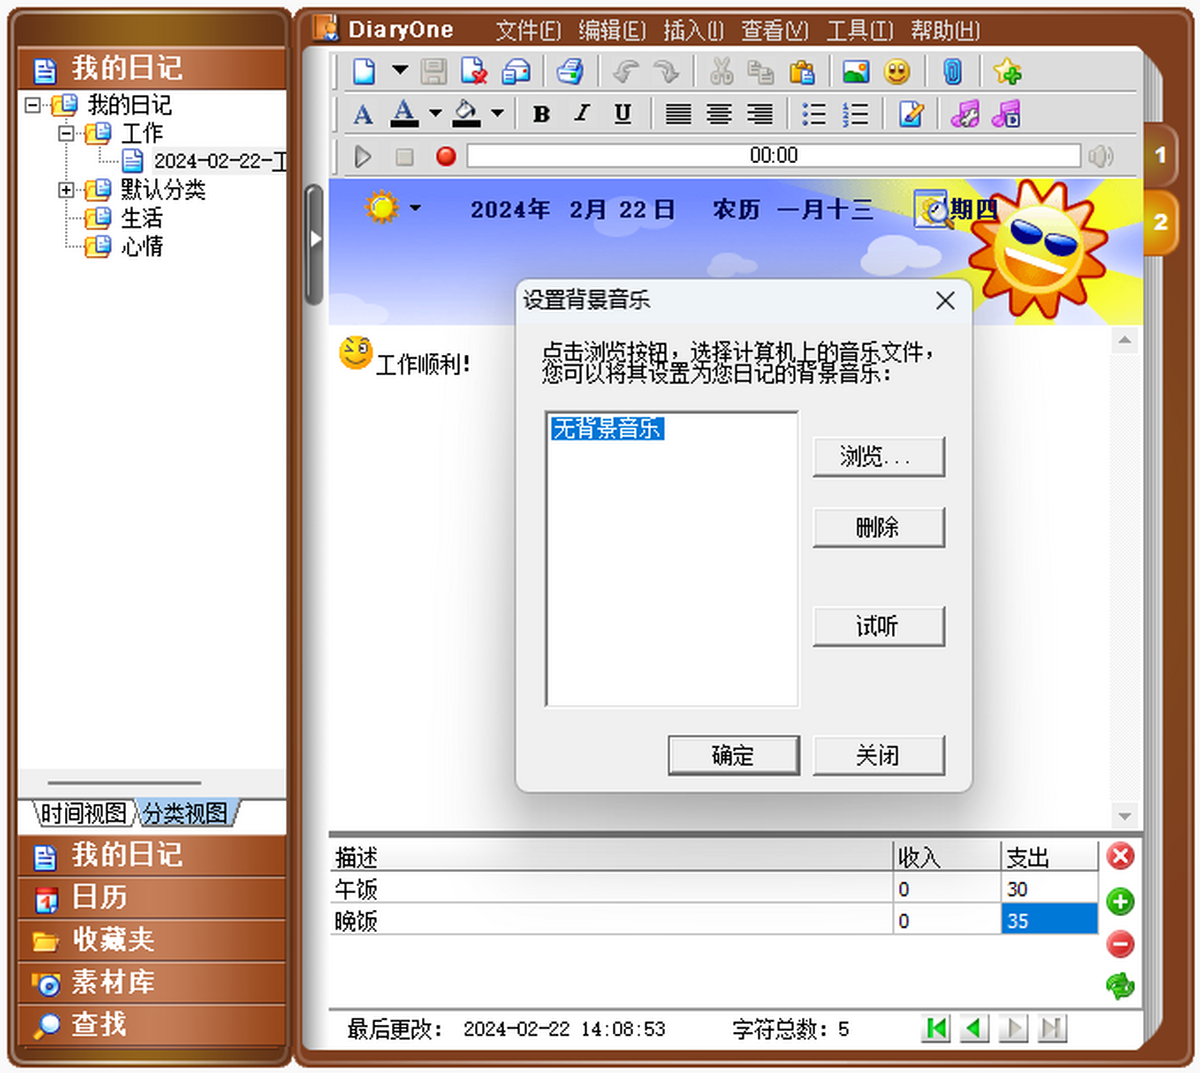
Task: Remove expense row with red minus icon
Action: click(x=1120, y=943)
